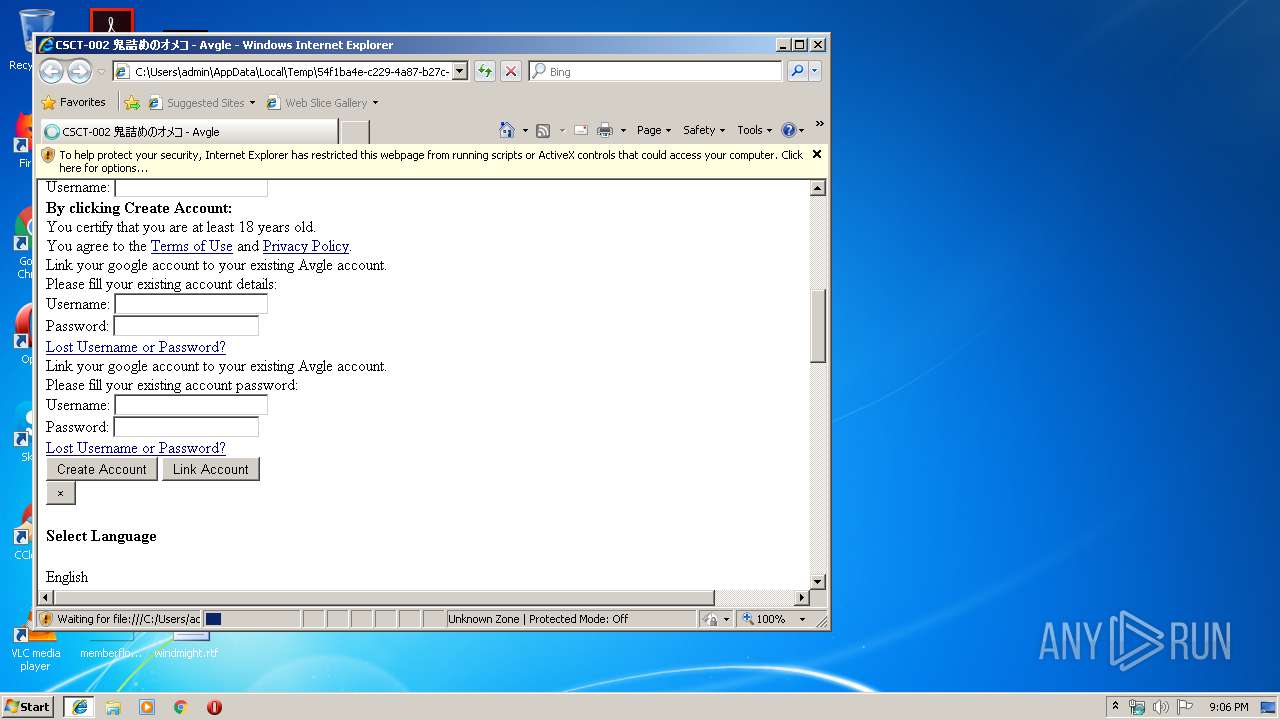Open the Favorites star button
The image size is (1280, 720).
[73, 102]
